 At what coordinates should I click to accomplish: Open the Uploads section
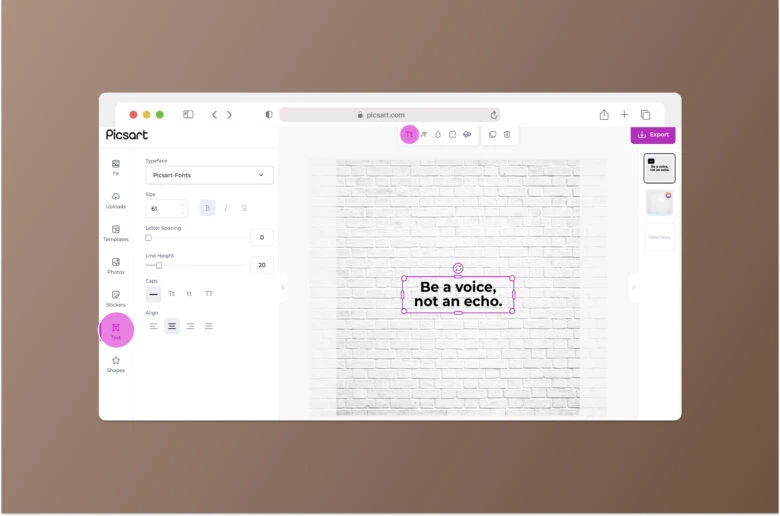[x=116, y=200]
